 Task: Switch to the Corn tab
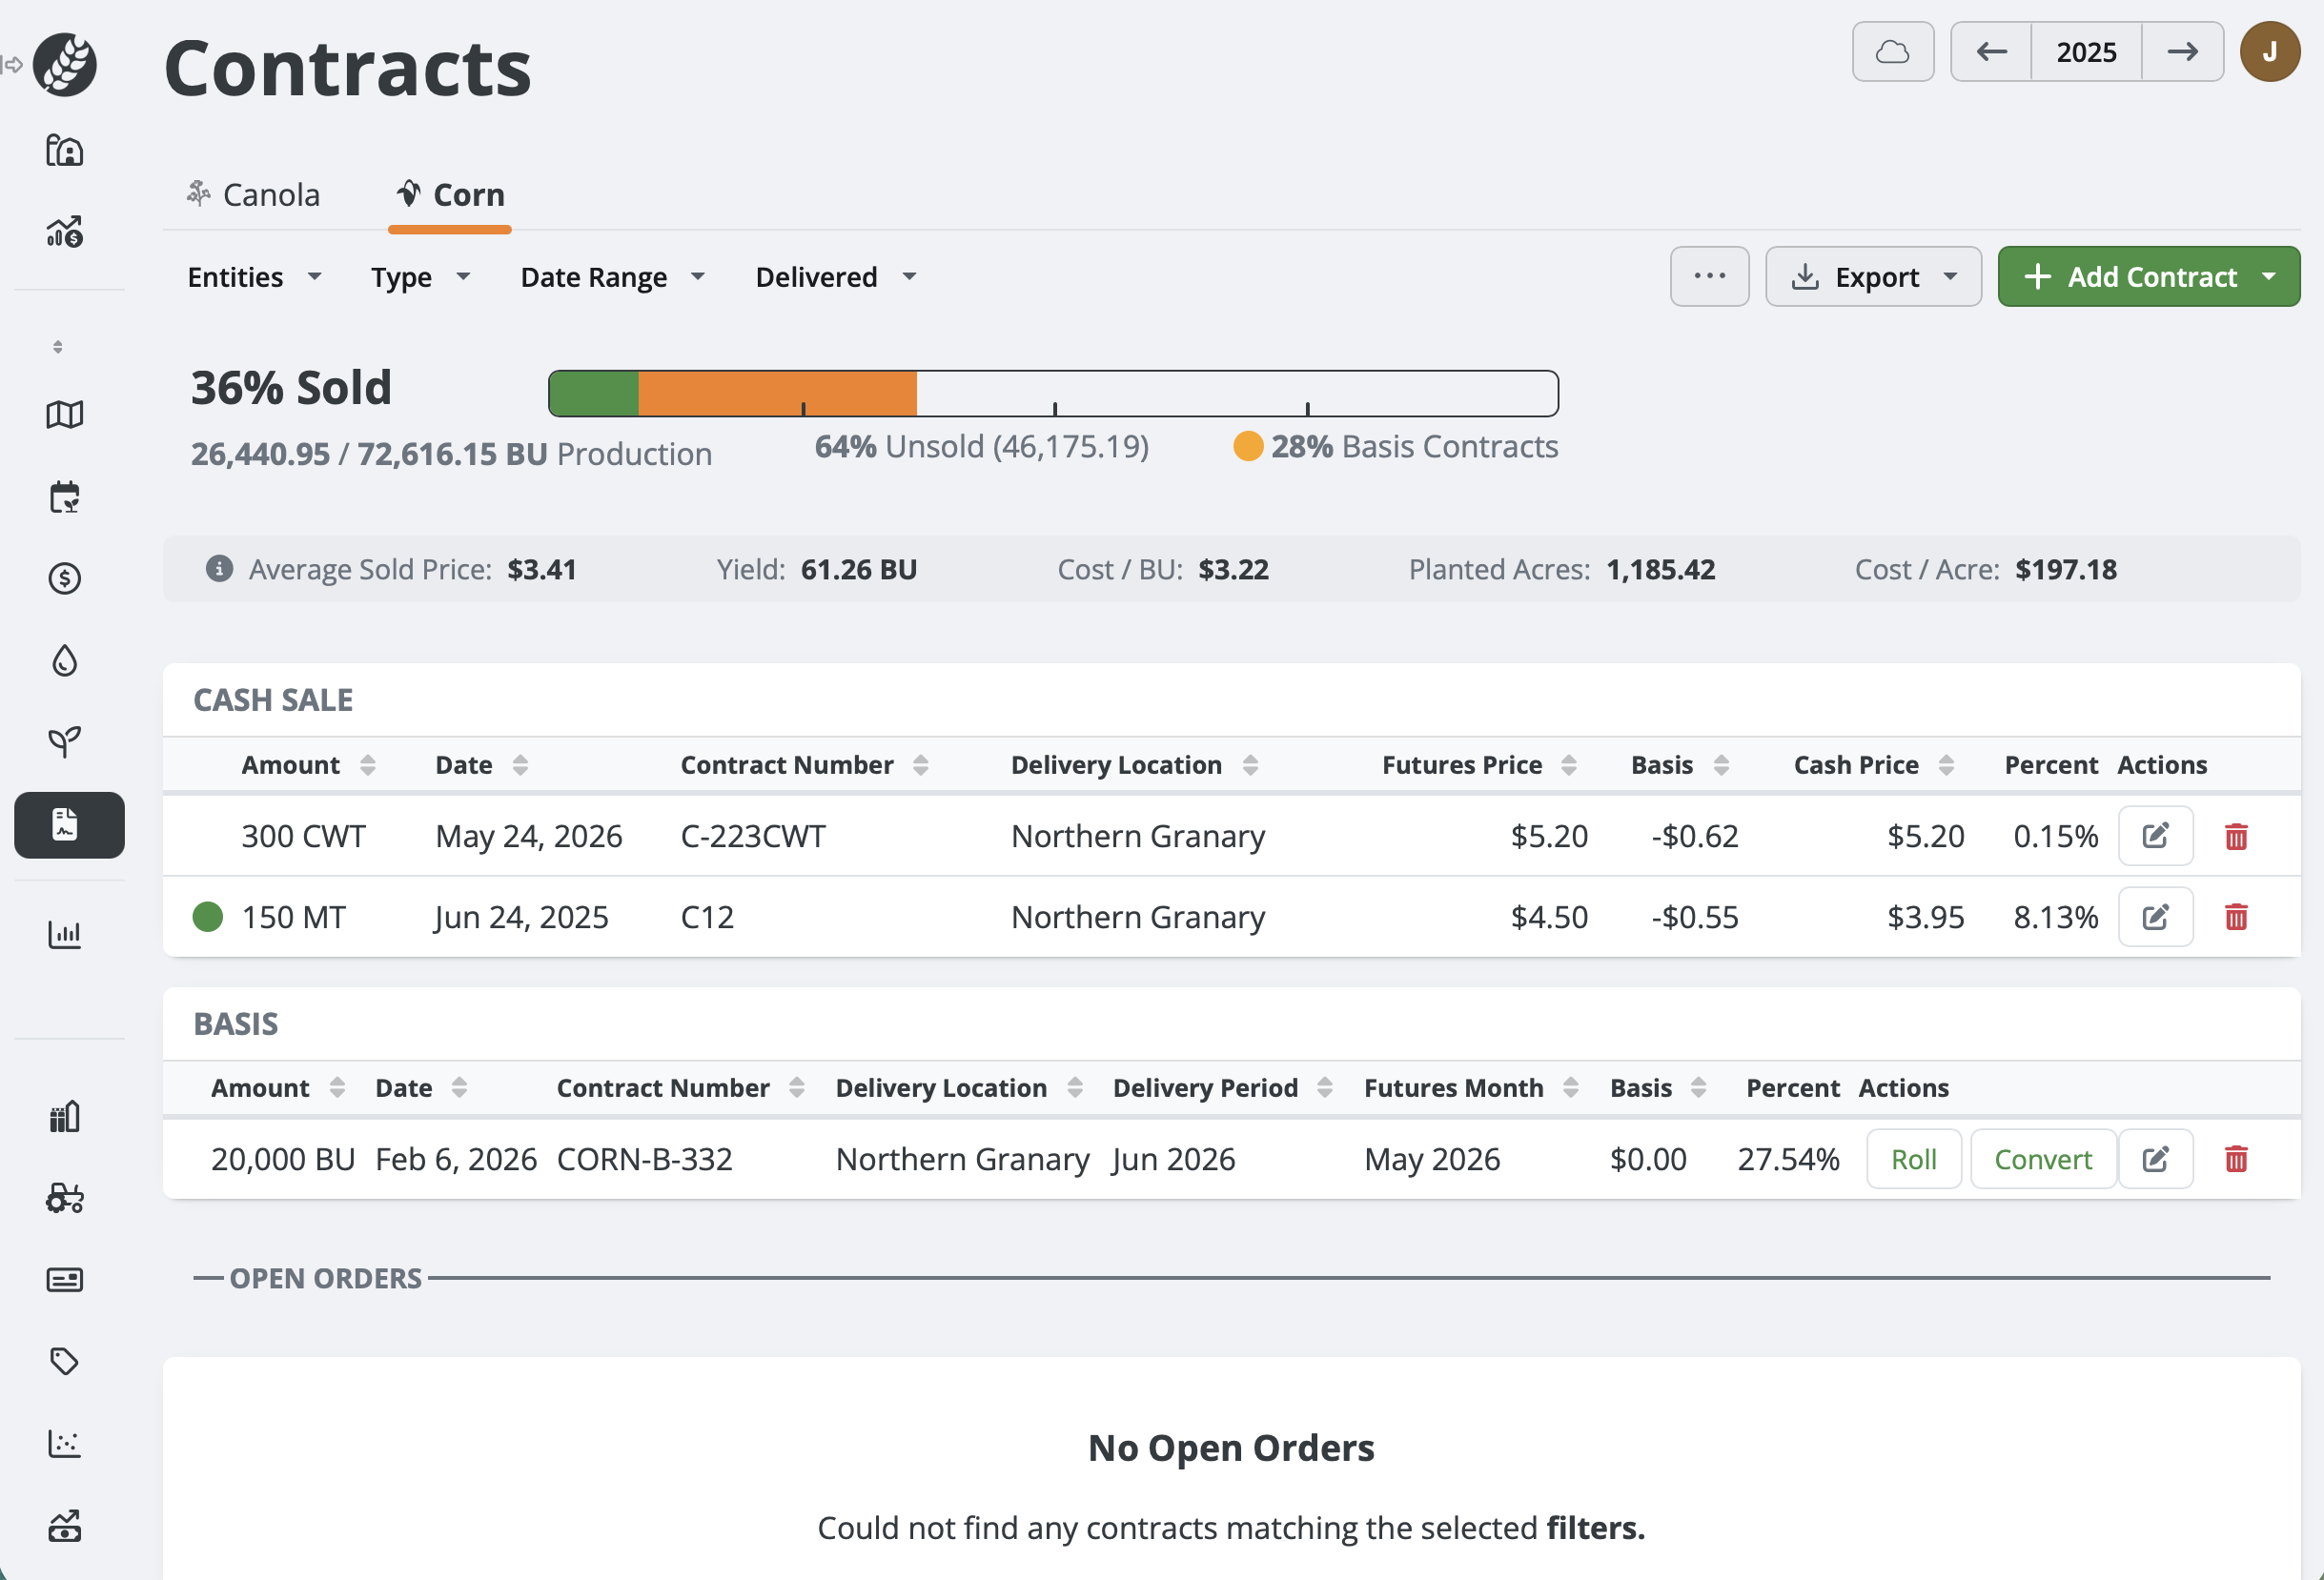tap(449, 194)
